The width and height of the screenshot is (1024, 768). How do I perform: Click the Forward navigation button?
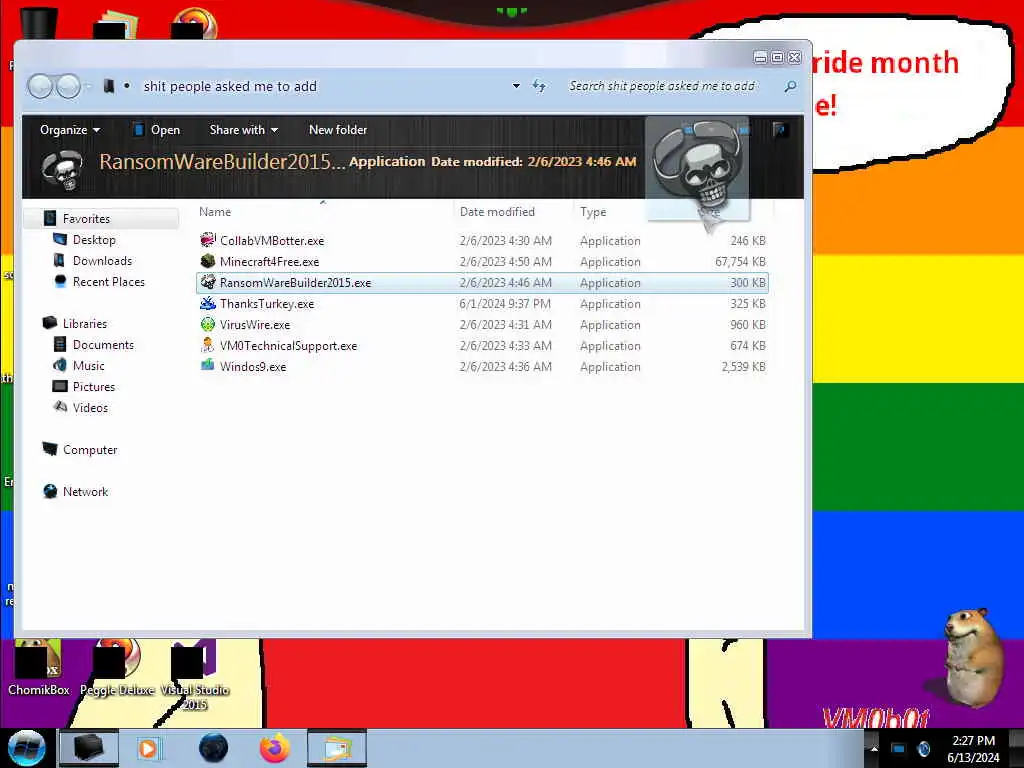(x=68, y=86)
